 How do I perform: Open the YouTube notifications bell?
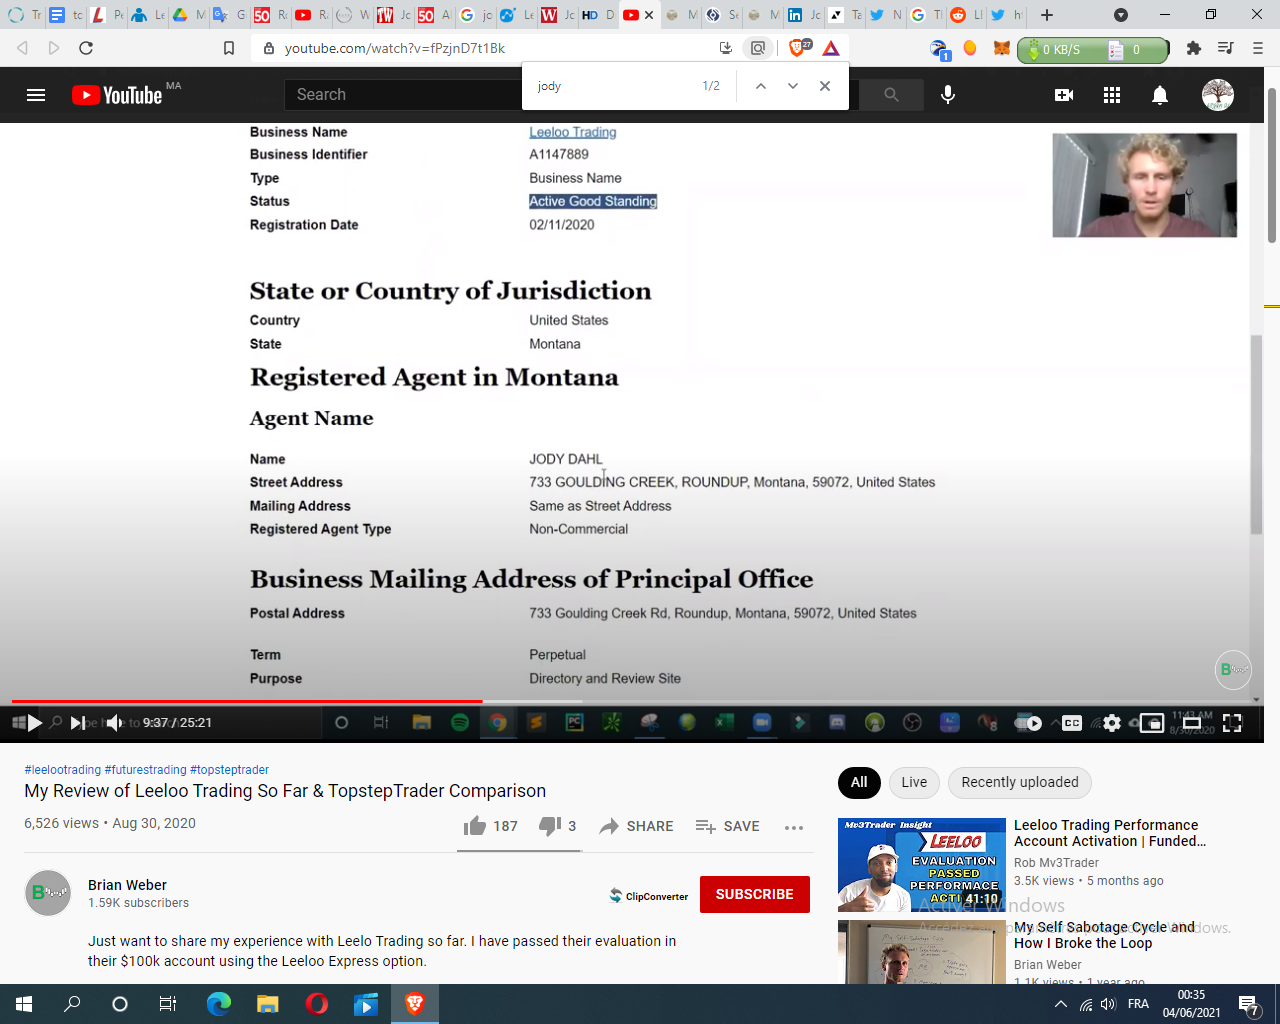[x=1160, y=95]
